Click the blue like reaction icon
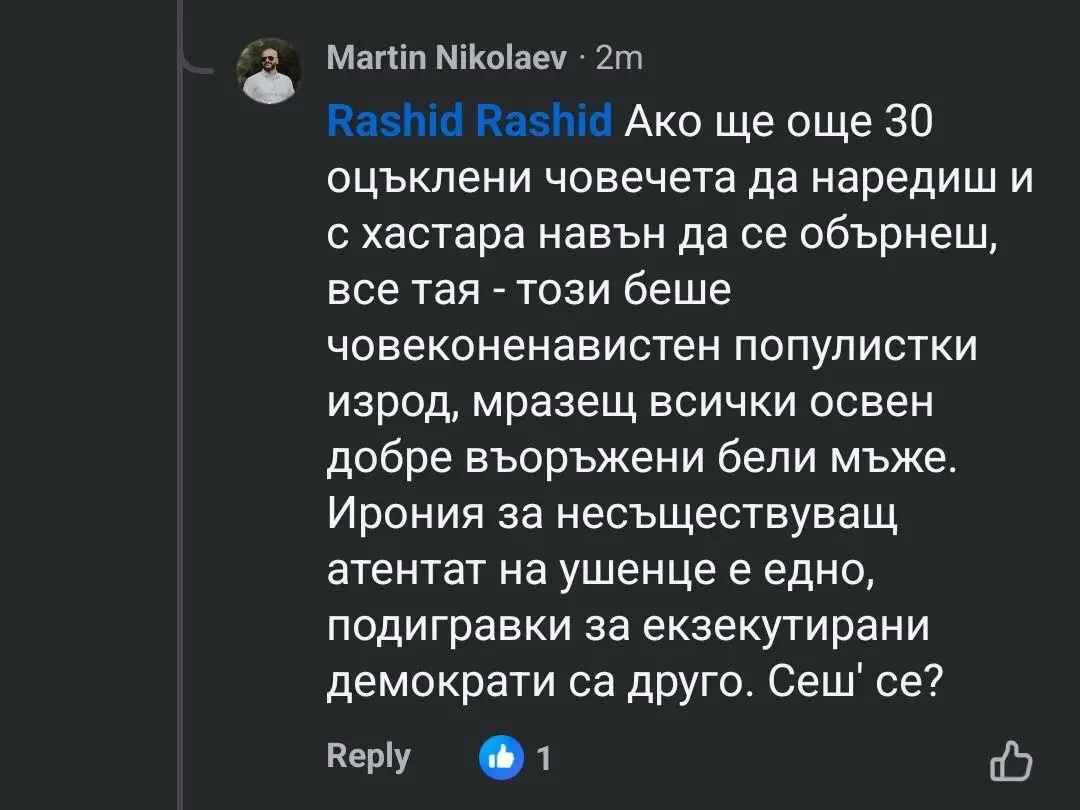 pyautogui.click(x=501, y=757)
